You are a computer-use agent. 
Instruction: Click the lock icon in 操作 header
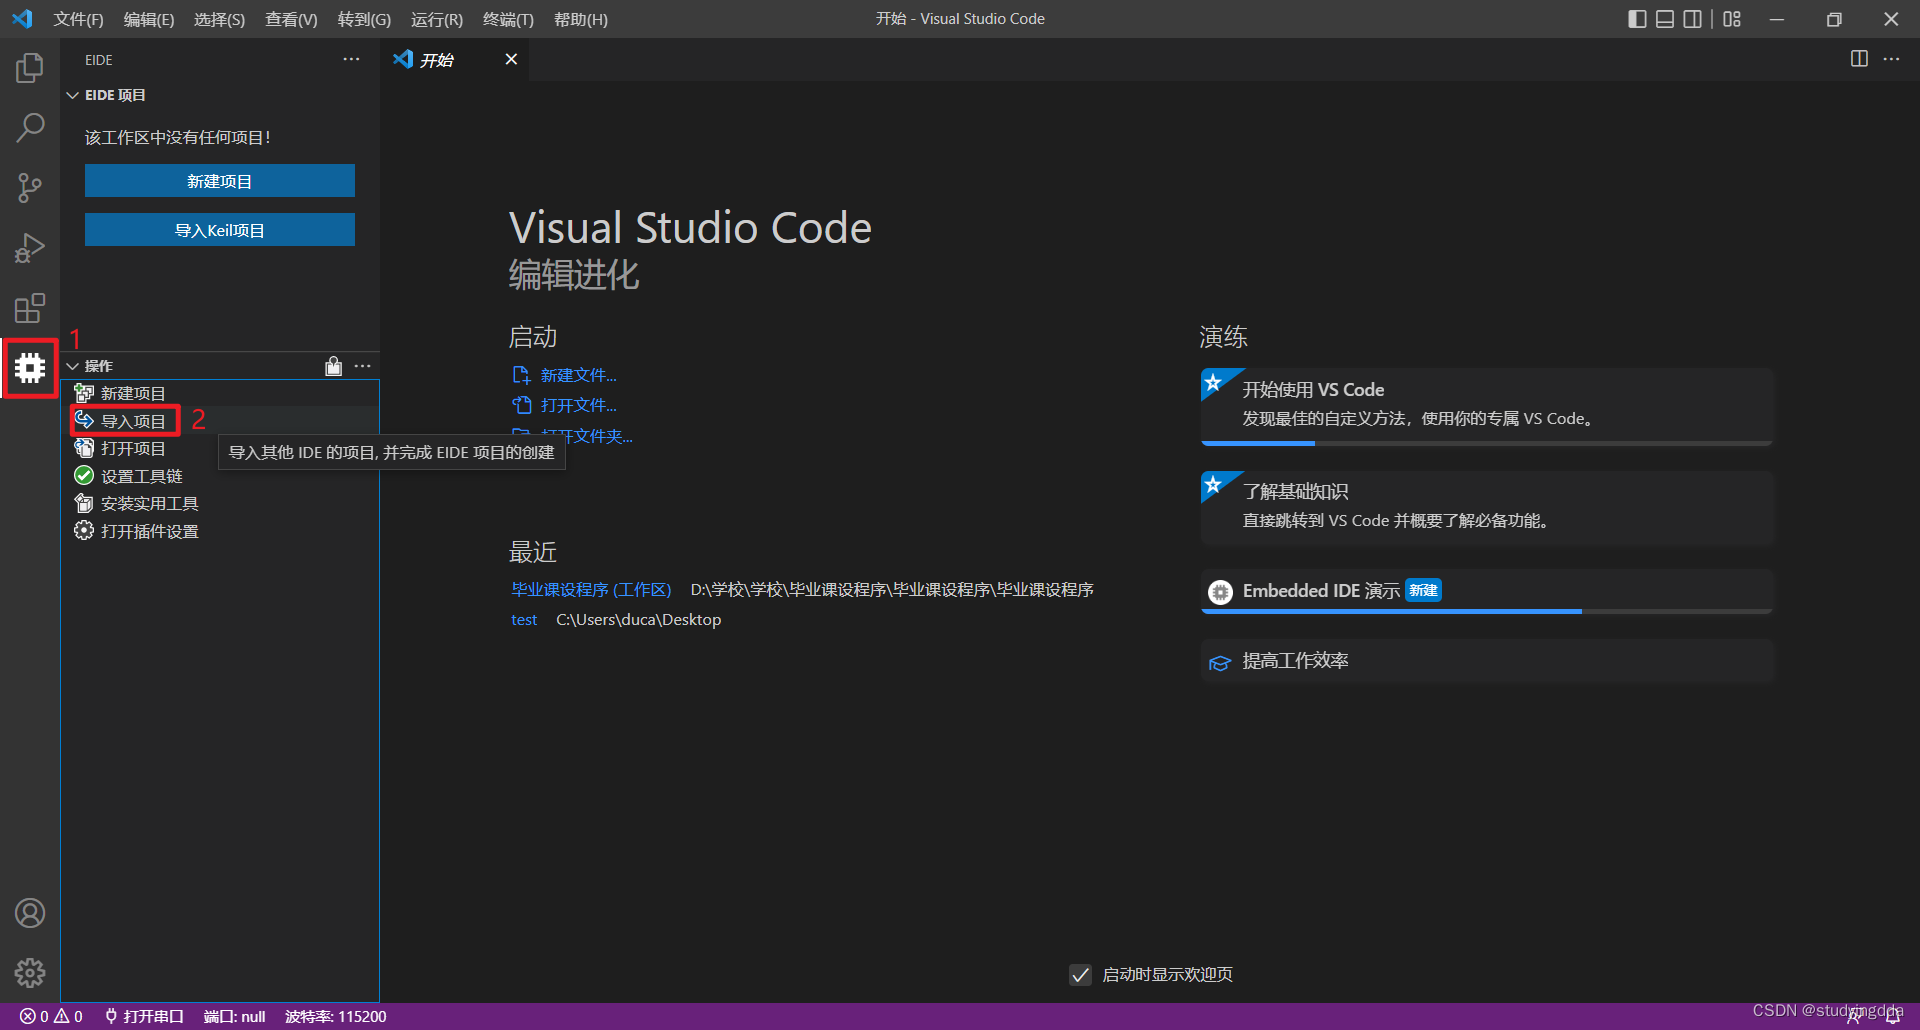(x=334, y=366)
